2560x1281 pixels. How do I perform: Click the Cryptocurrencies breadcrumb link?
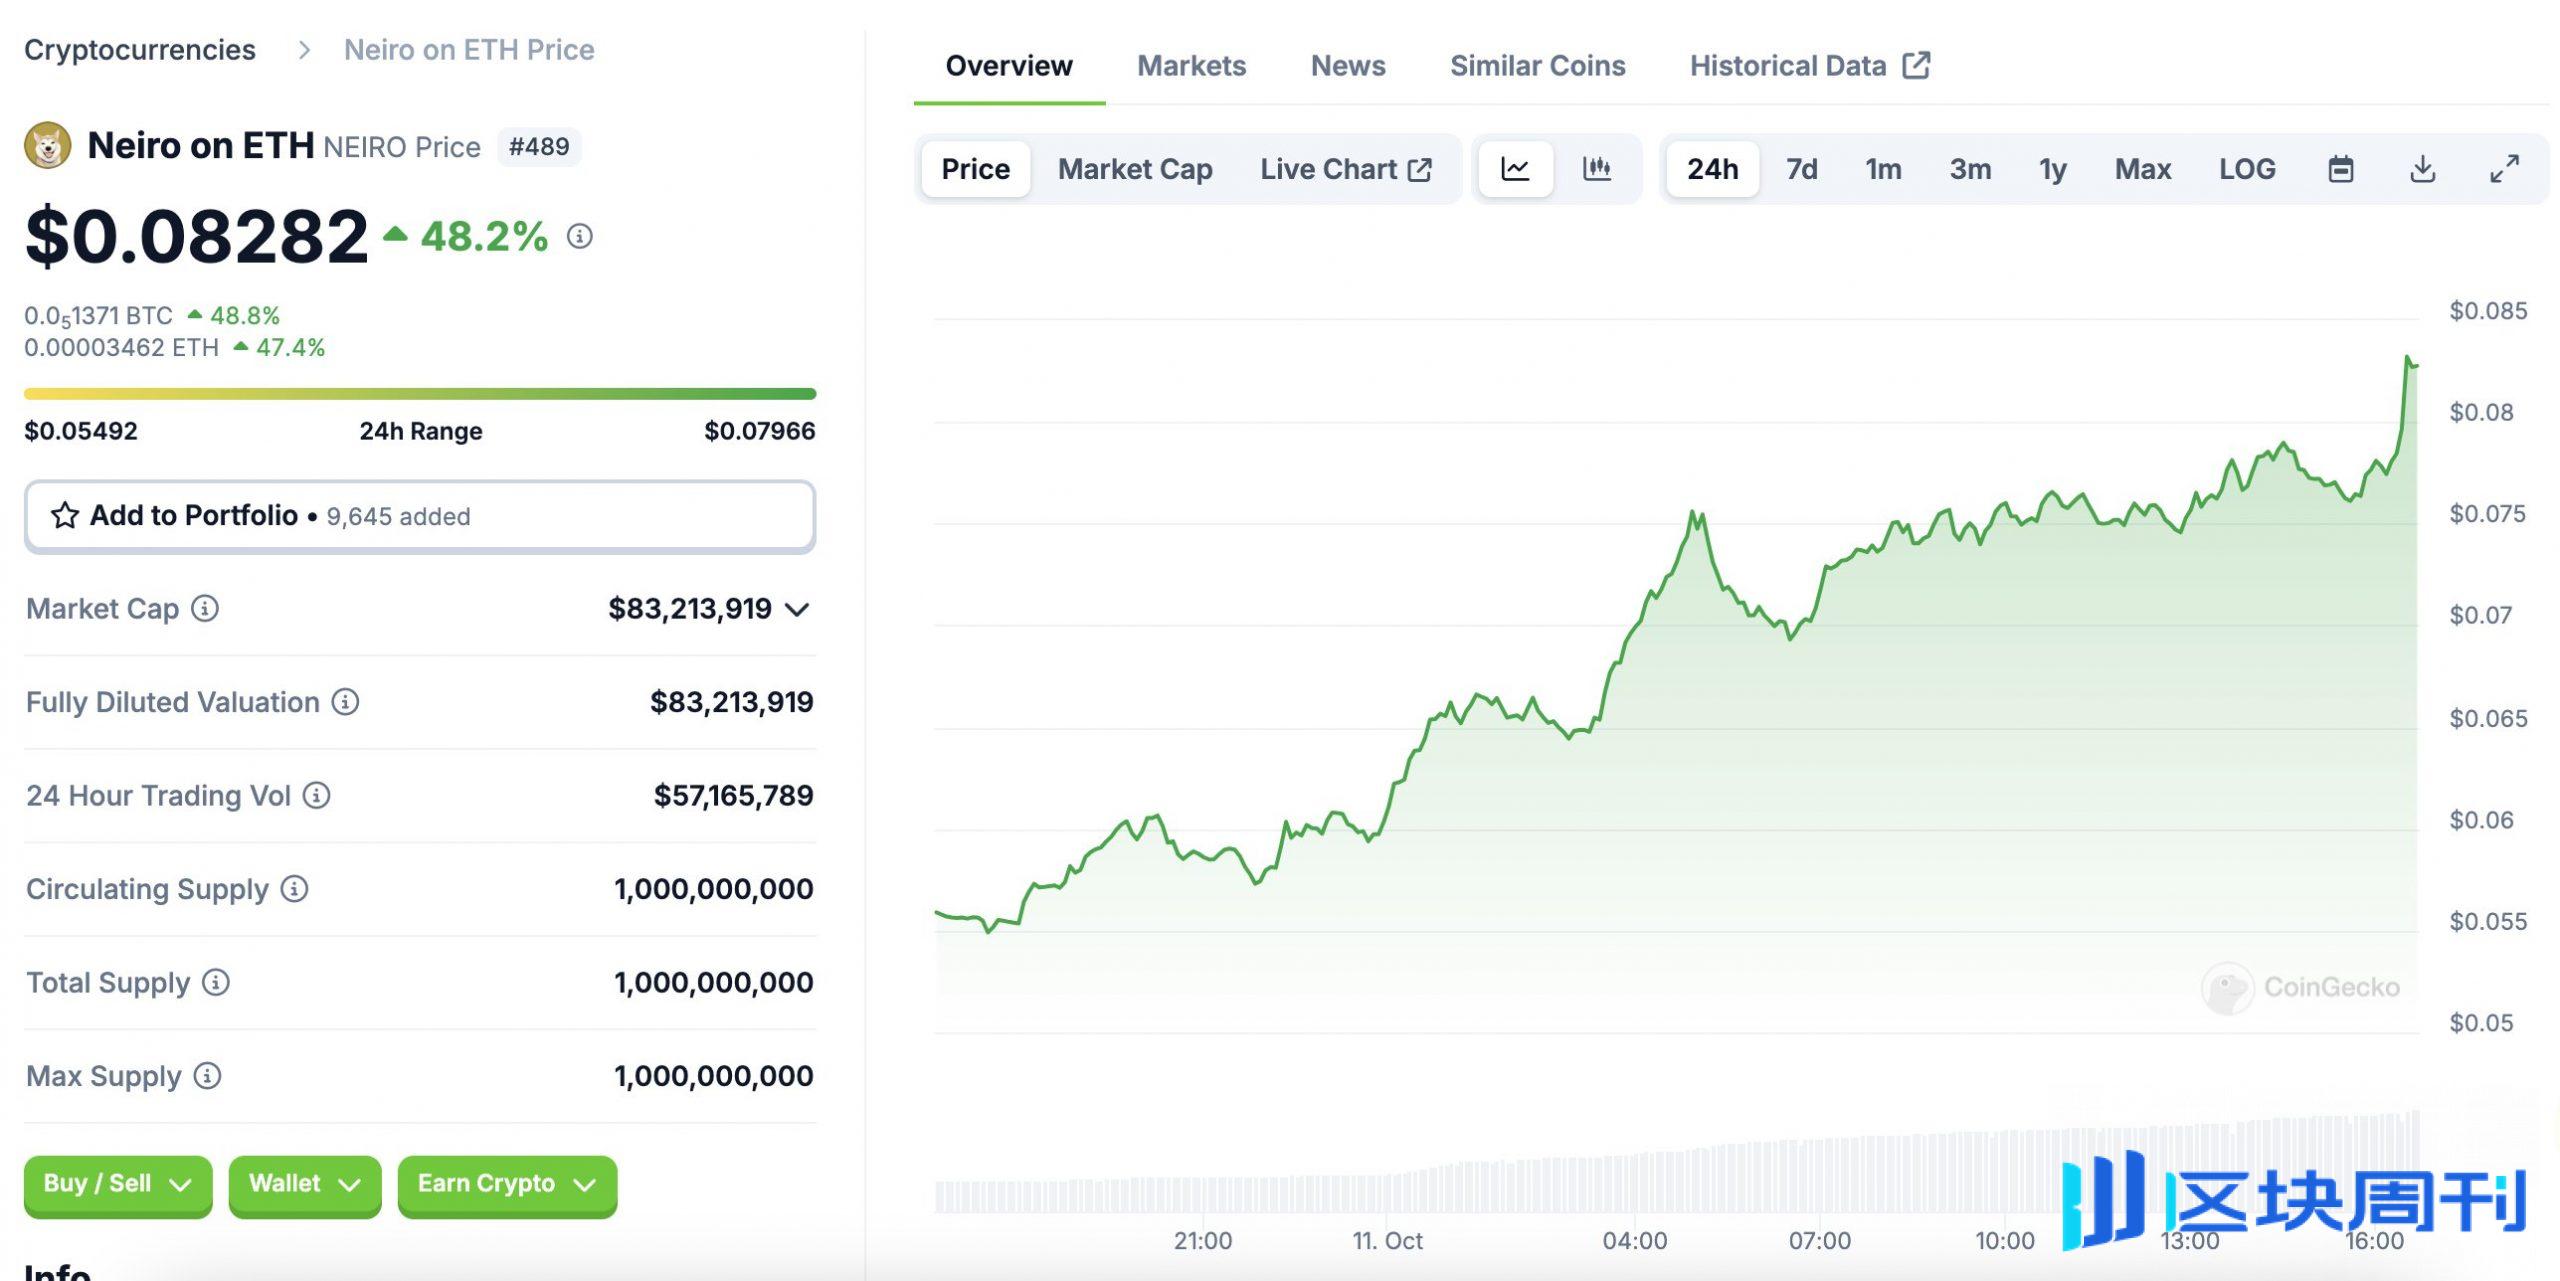click(140, 50)
